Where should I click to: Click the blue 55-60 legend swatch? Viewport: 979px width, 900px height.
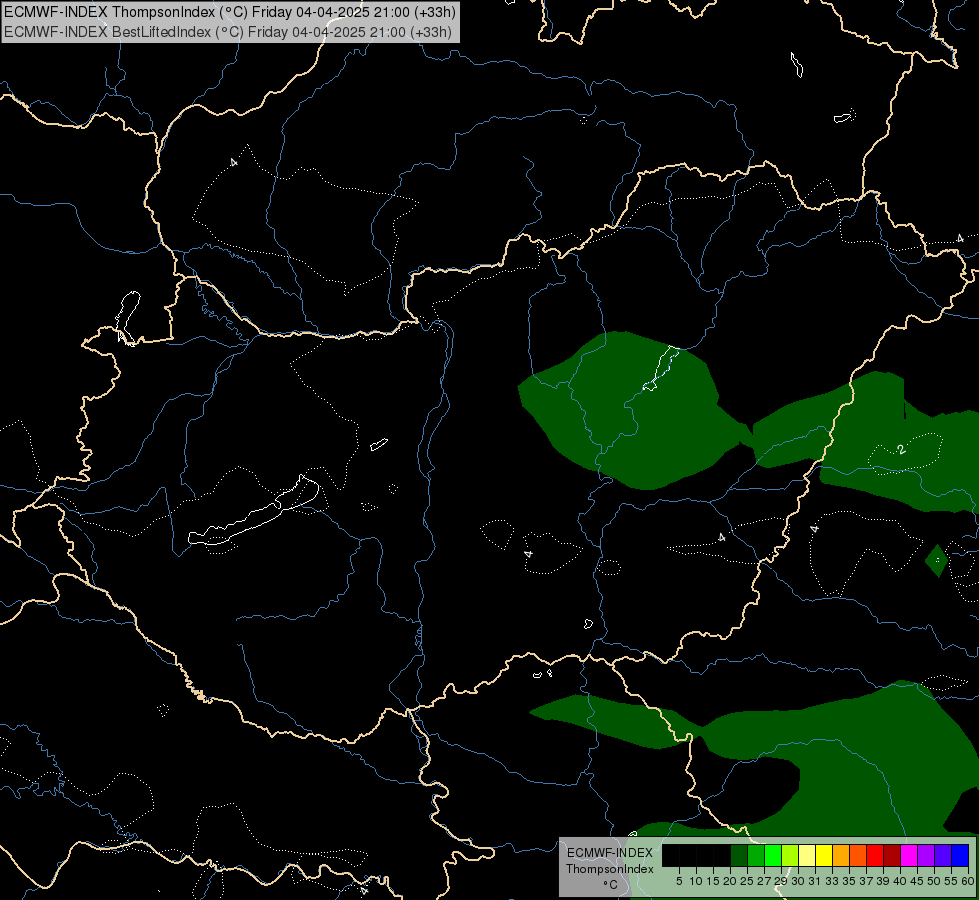(960, 855)
